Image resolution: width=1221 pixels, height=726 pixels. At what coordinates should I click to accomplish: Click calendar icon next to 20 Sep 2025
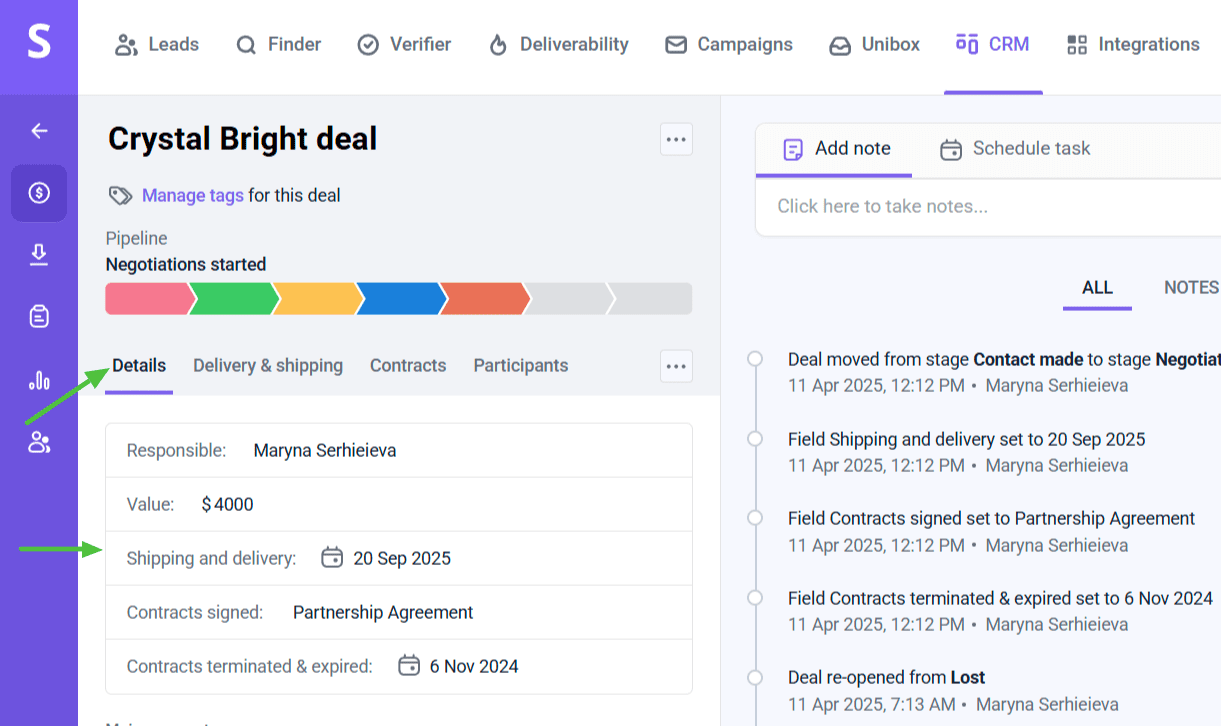tap(332, 558)
